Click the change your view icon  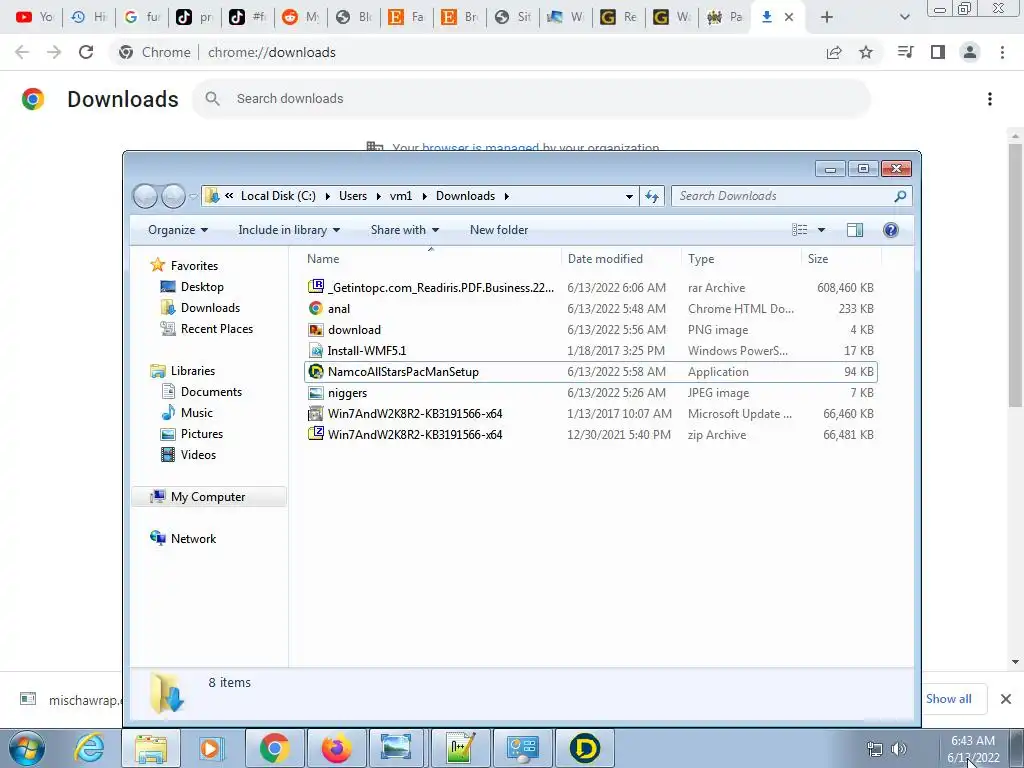coord(799,230)
